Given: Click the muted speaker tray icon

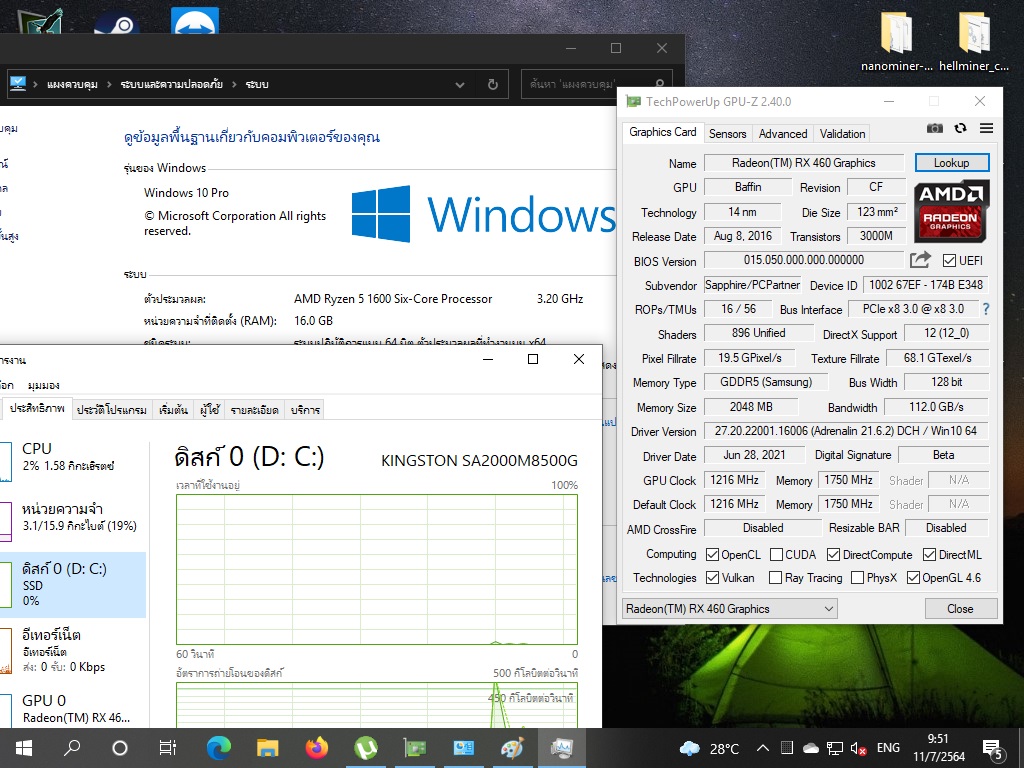Looking at the screenshot, I should [x=859, y=748].
